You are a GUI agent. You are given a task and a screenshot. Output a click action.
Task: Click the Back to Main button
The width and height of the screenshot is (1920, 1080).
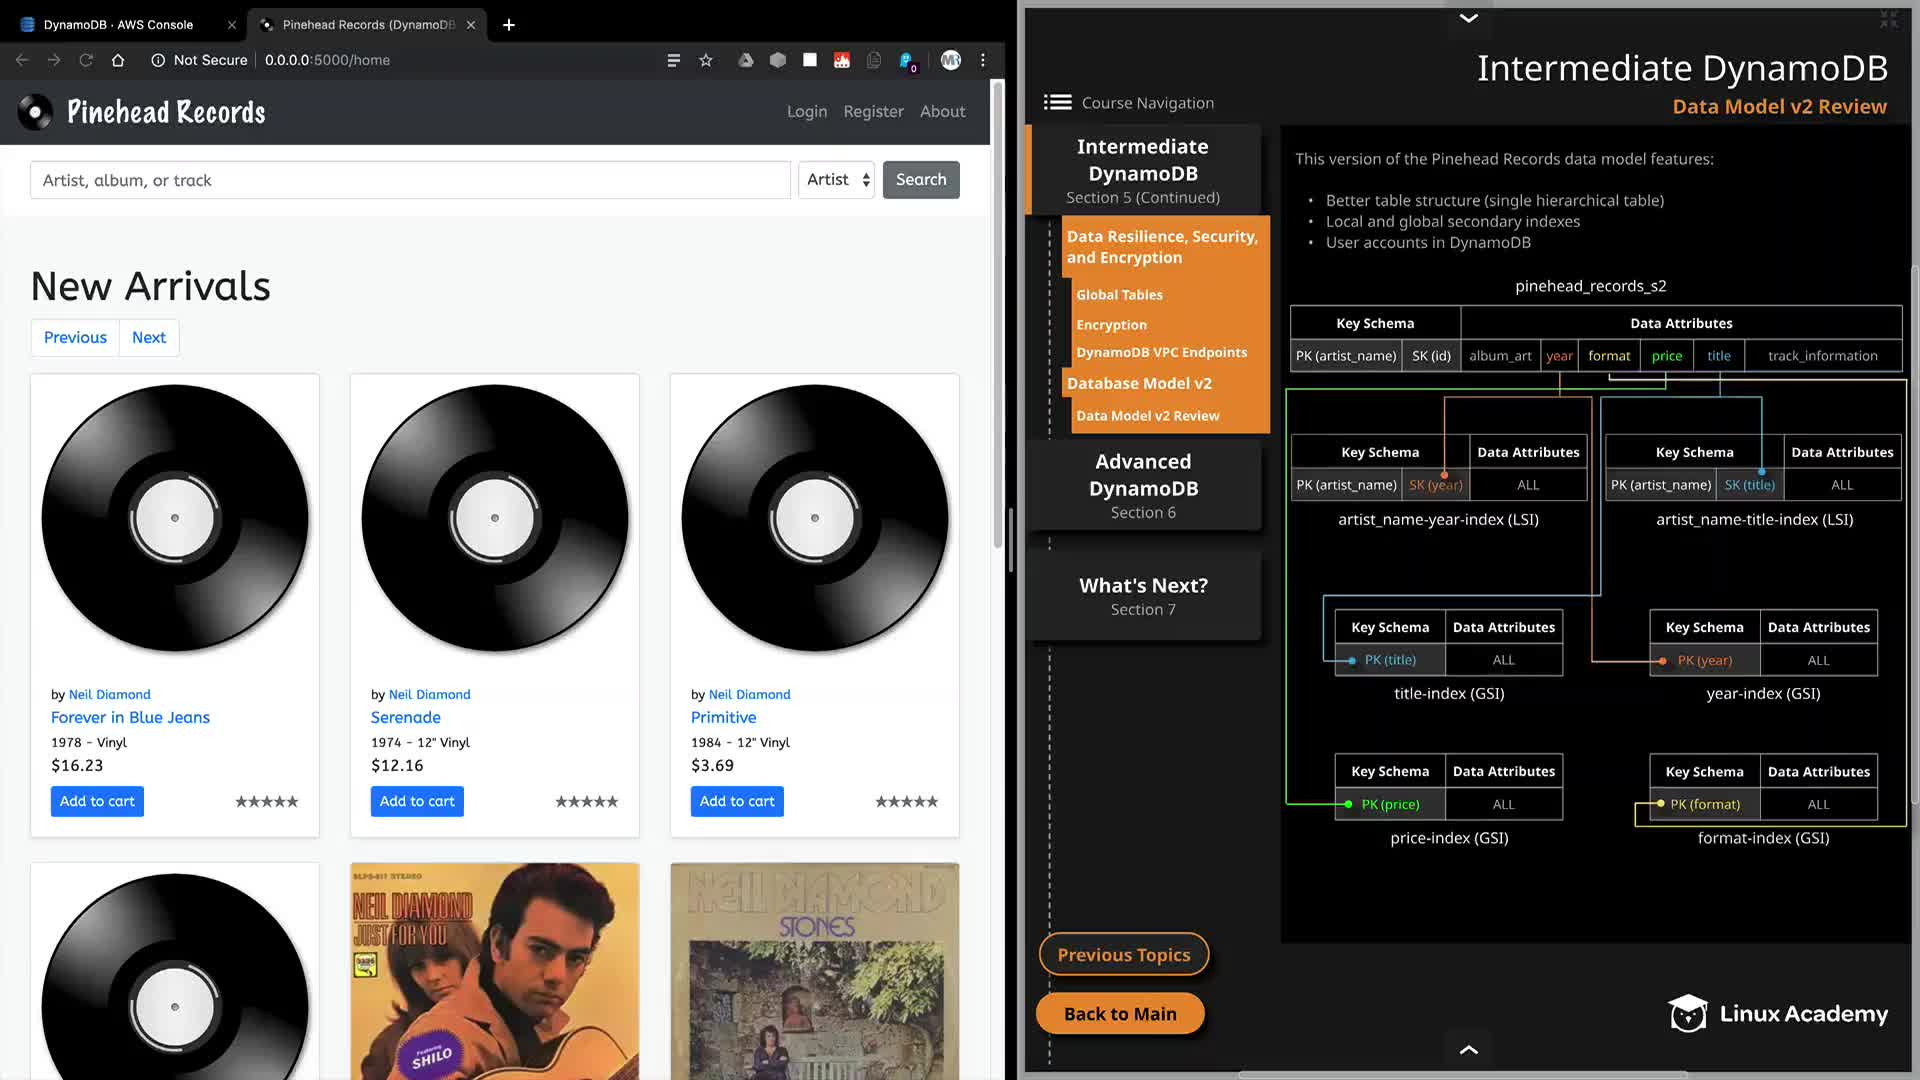coord(1120,1014)
